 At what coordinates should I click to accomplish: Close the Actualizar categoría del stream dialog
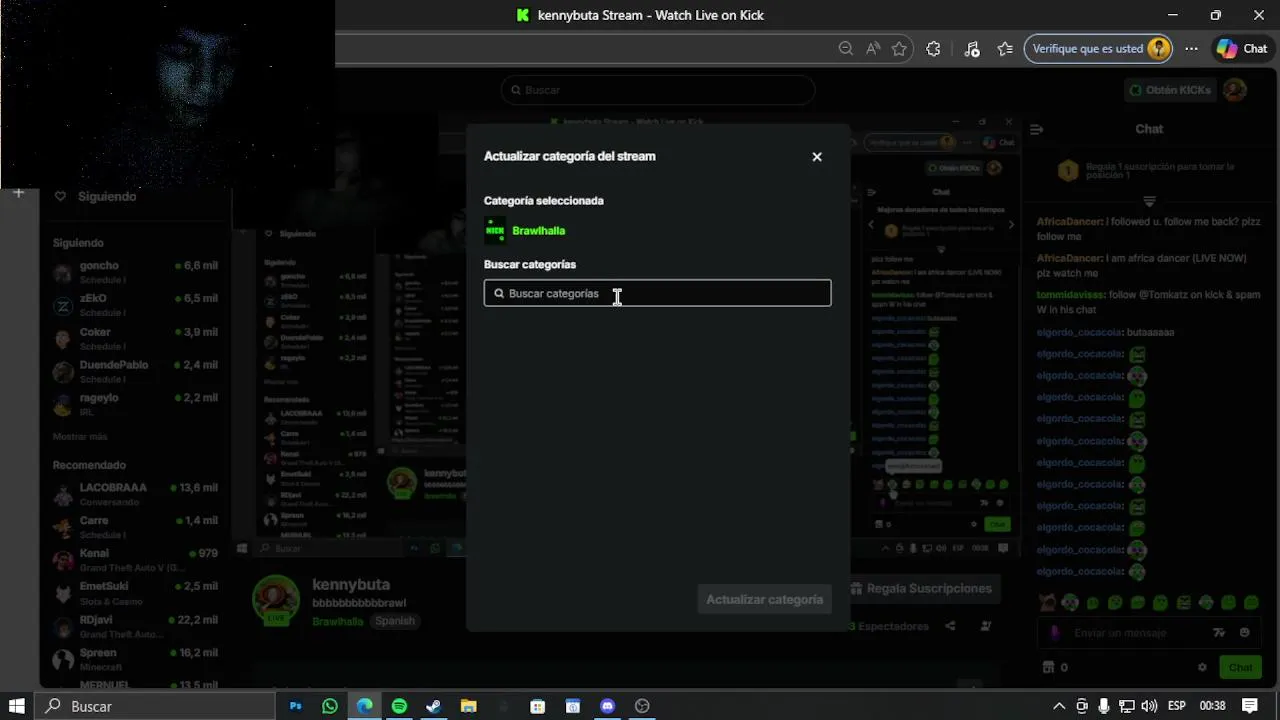[817, 157]
